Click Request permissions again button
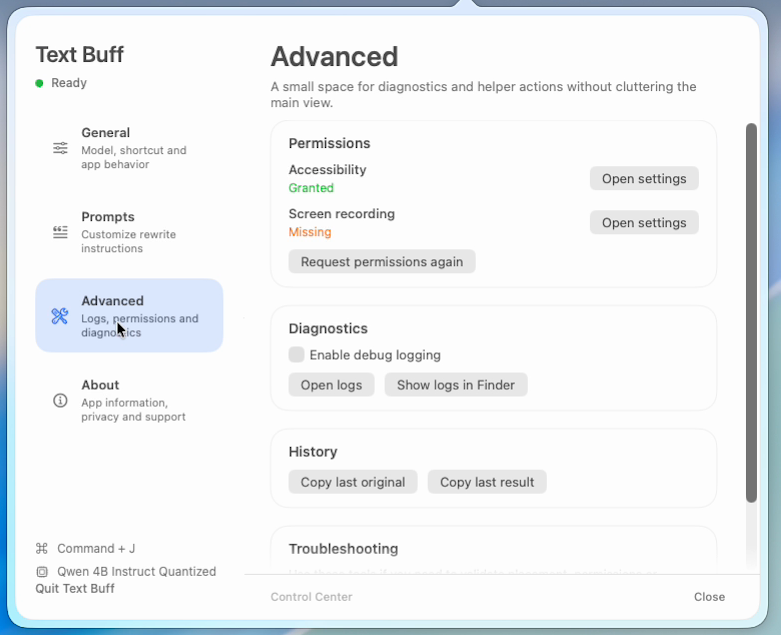This screenshot has height=635, width=781. tap(382, 261)
